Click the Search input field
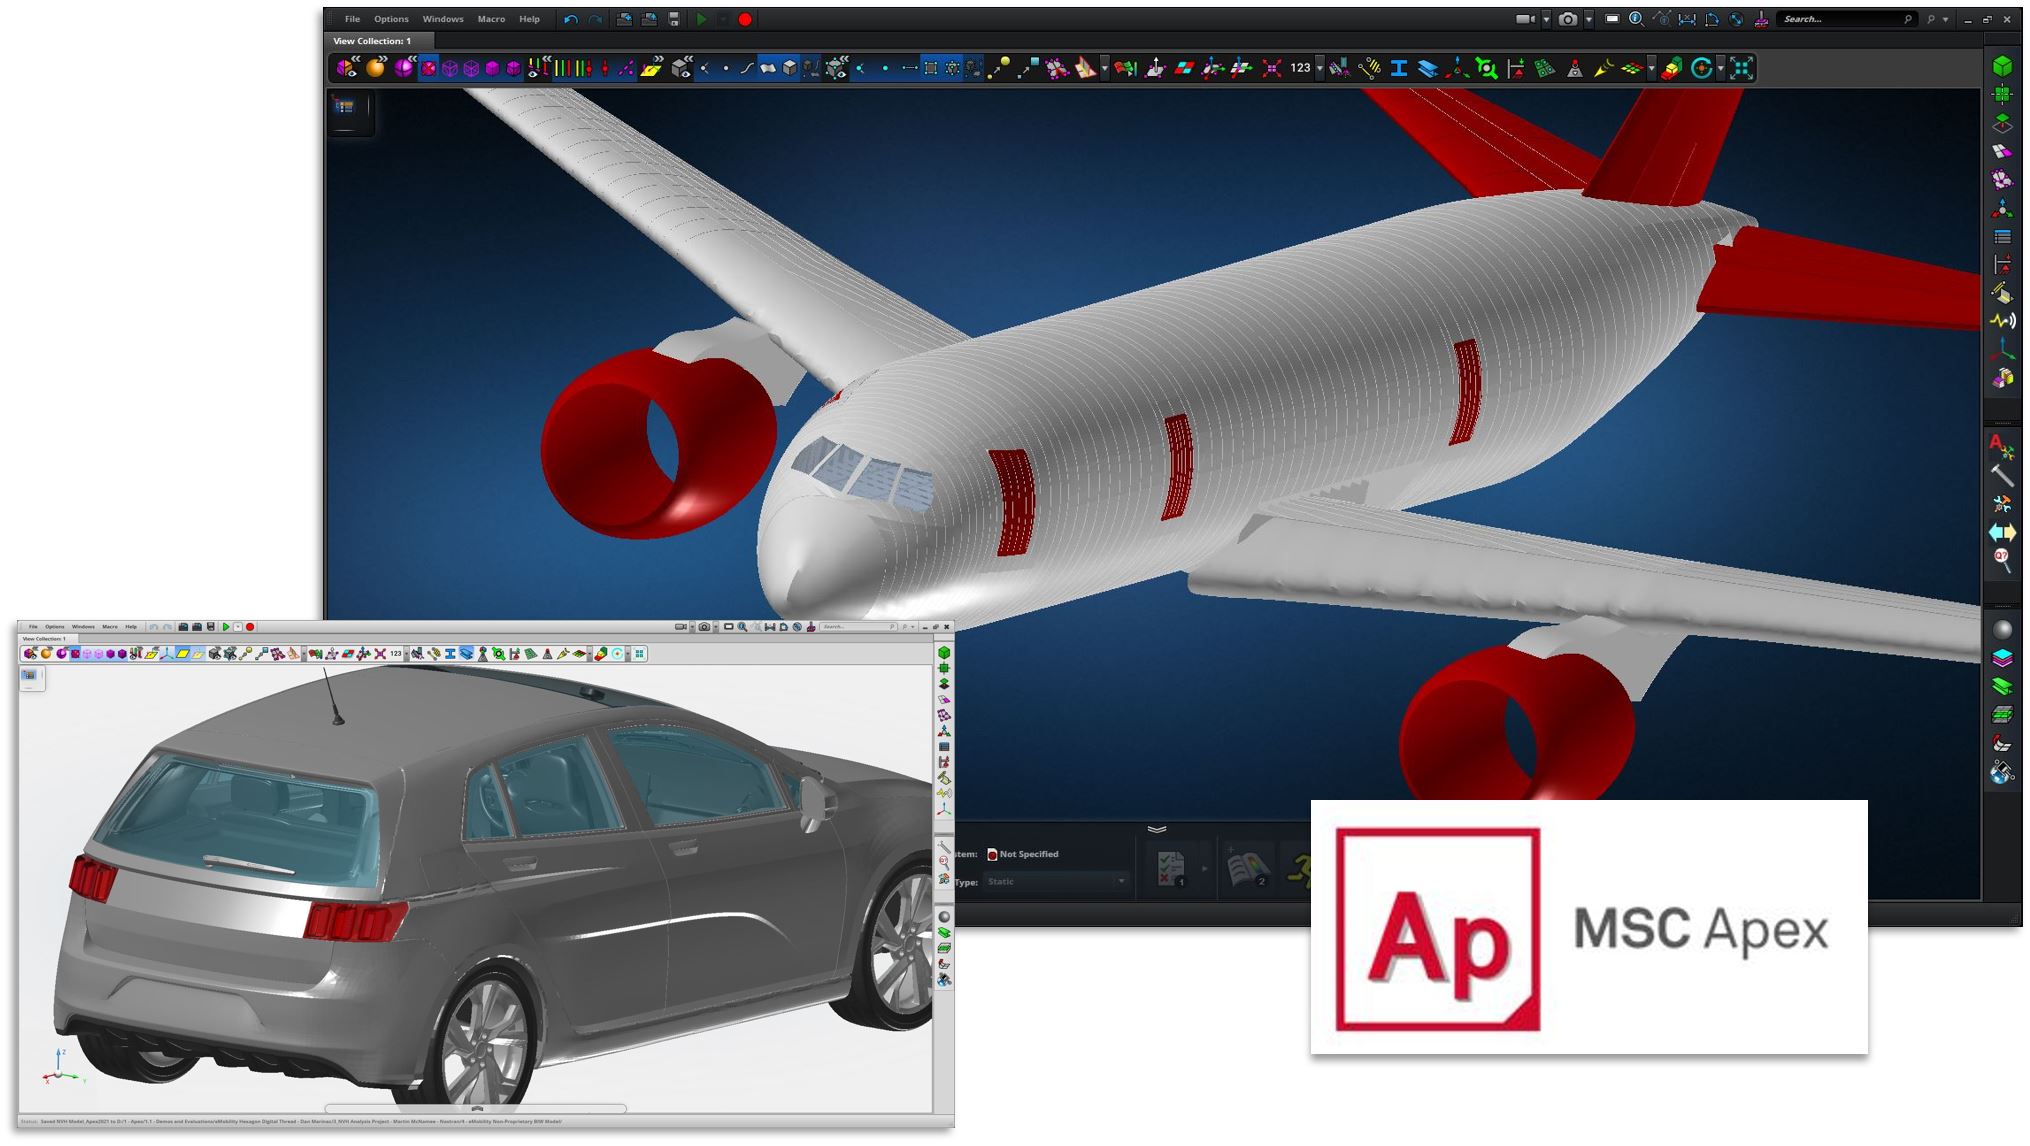This screenshot has height=1146, width=2030. tap(1838, 19)
